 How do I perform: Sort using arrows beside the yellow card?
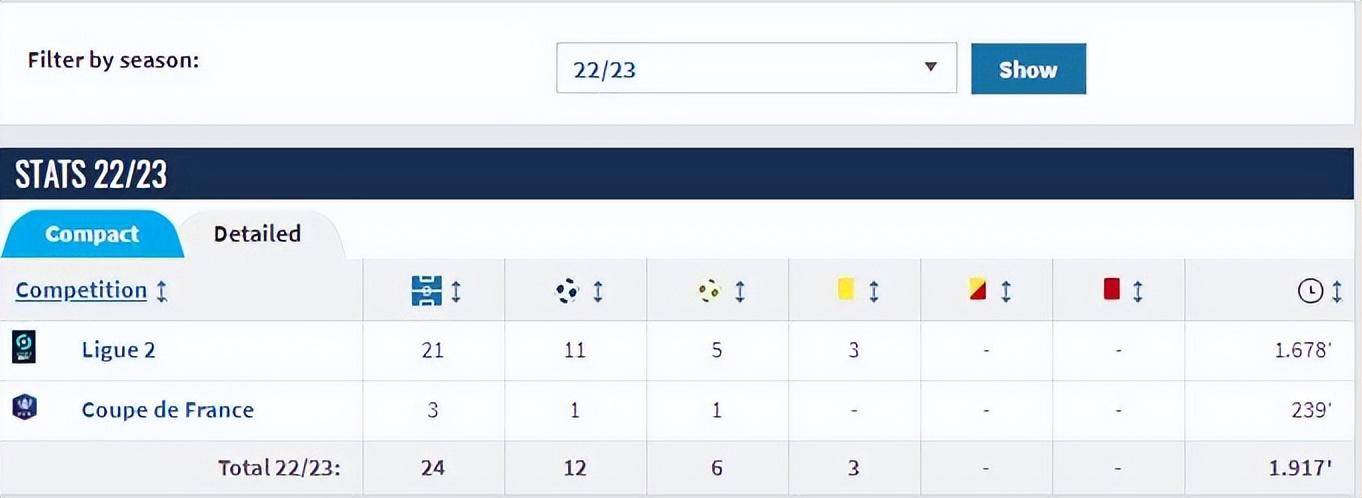point(873,291)
